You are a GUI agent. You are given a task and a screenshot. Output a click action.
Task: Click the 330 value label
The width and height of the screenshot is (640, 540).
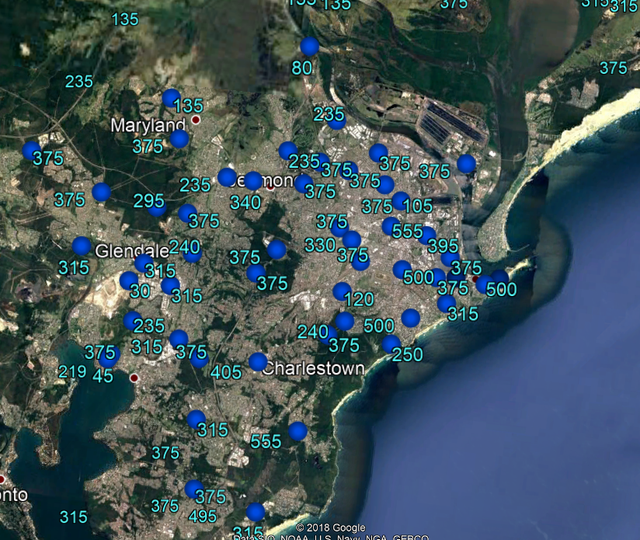tap(320, 245)
